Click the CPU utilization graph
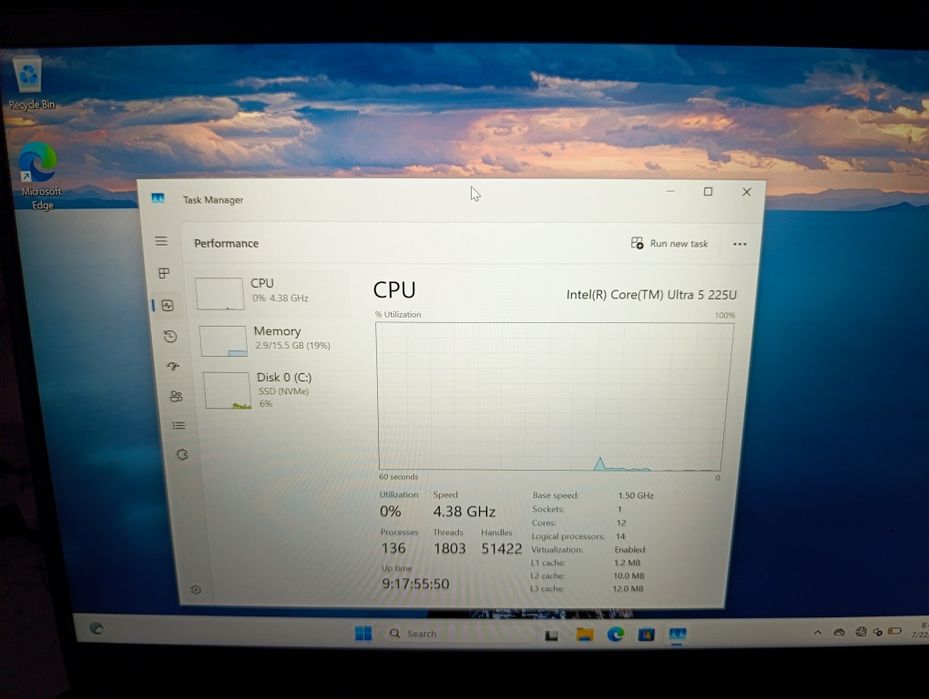This screenshot has width=929, height=699. (551, 397)
